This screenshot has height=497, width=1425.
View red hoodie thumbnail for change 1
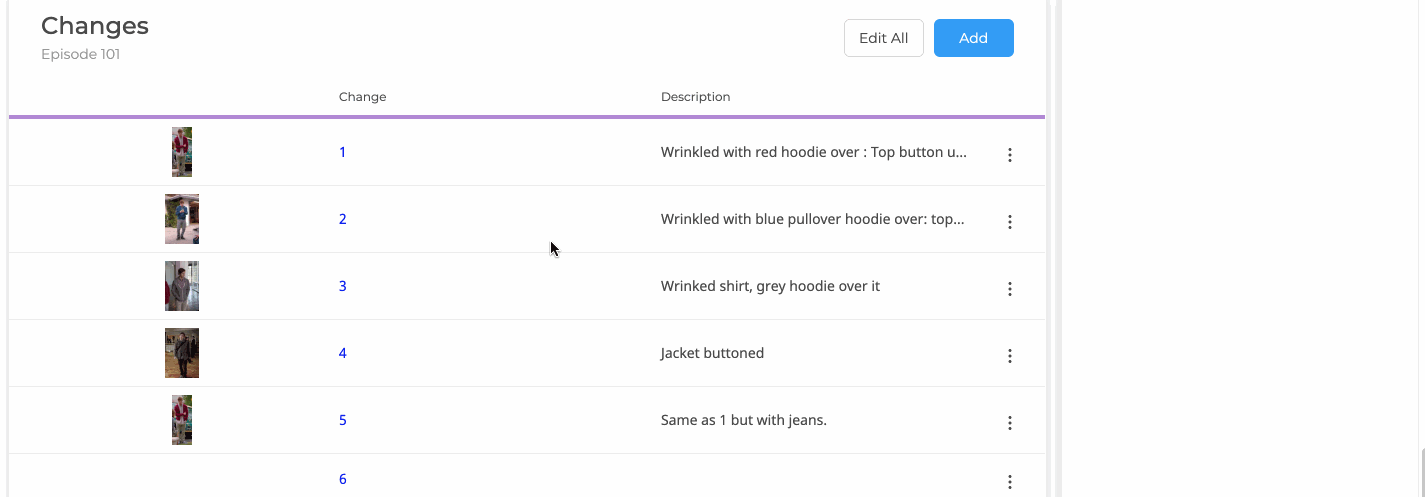click(x=182, y=152)
